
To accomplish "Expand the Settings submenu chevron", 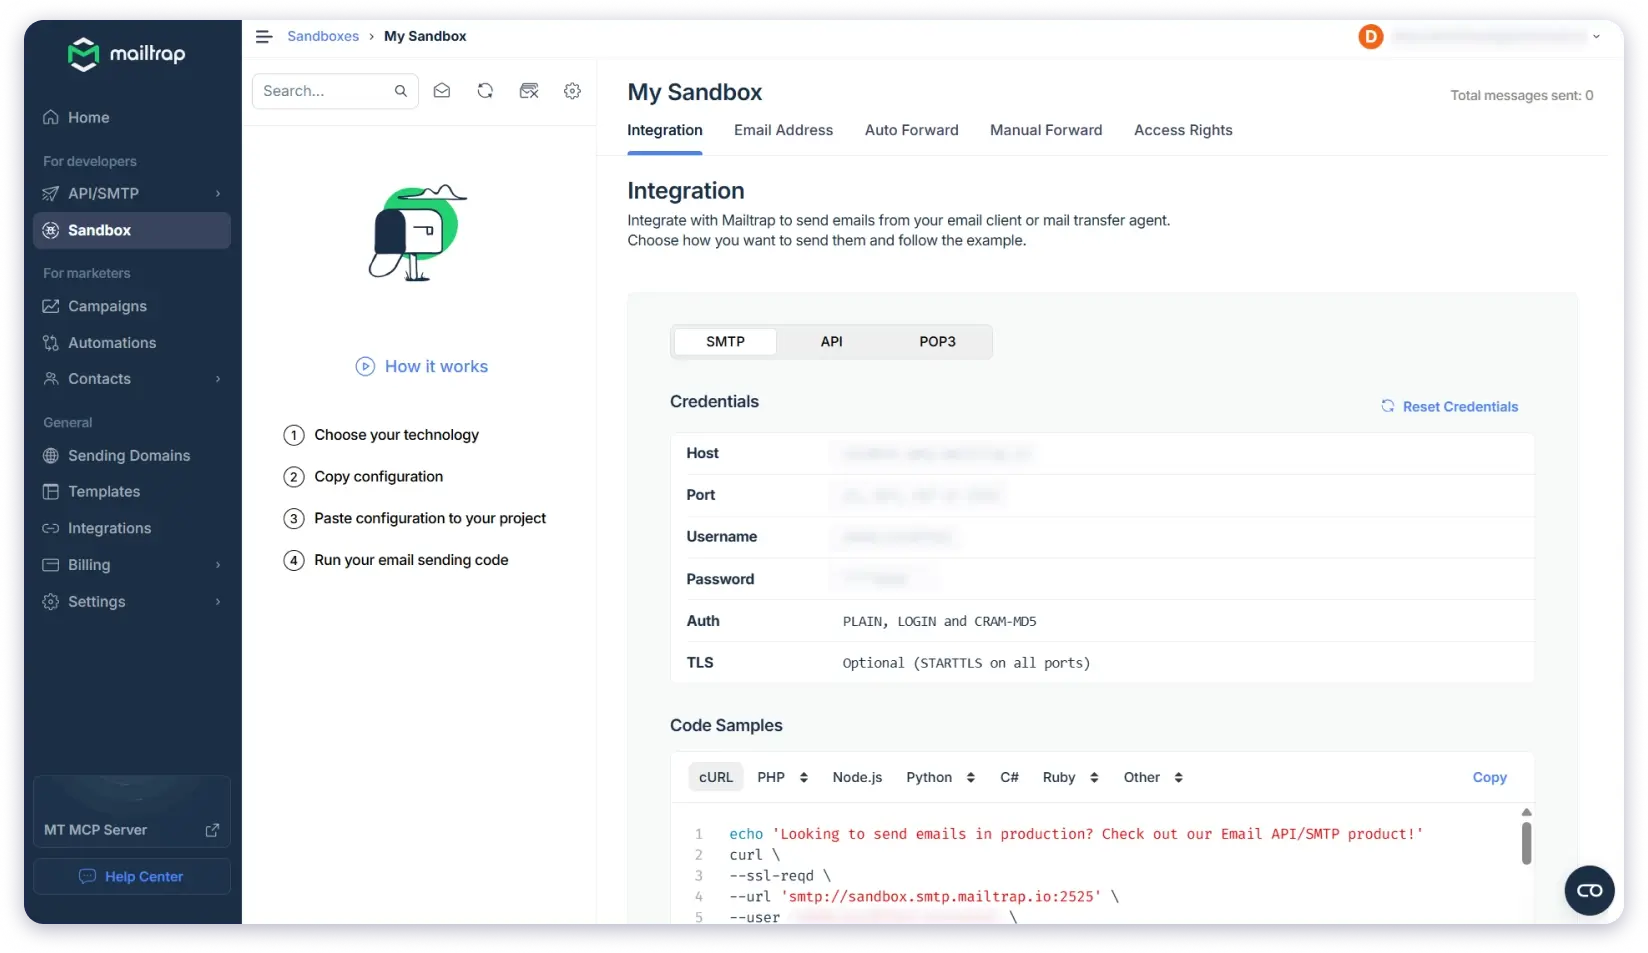I will (218, 602).
